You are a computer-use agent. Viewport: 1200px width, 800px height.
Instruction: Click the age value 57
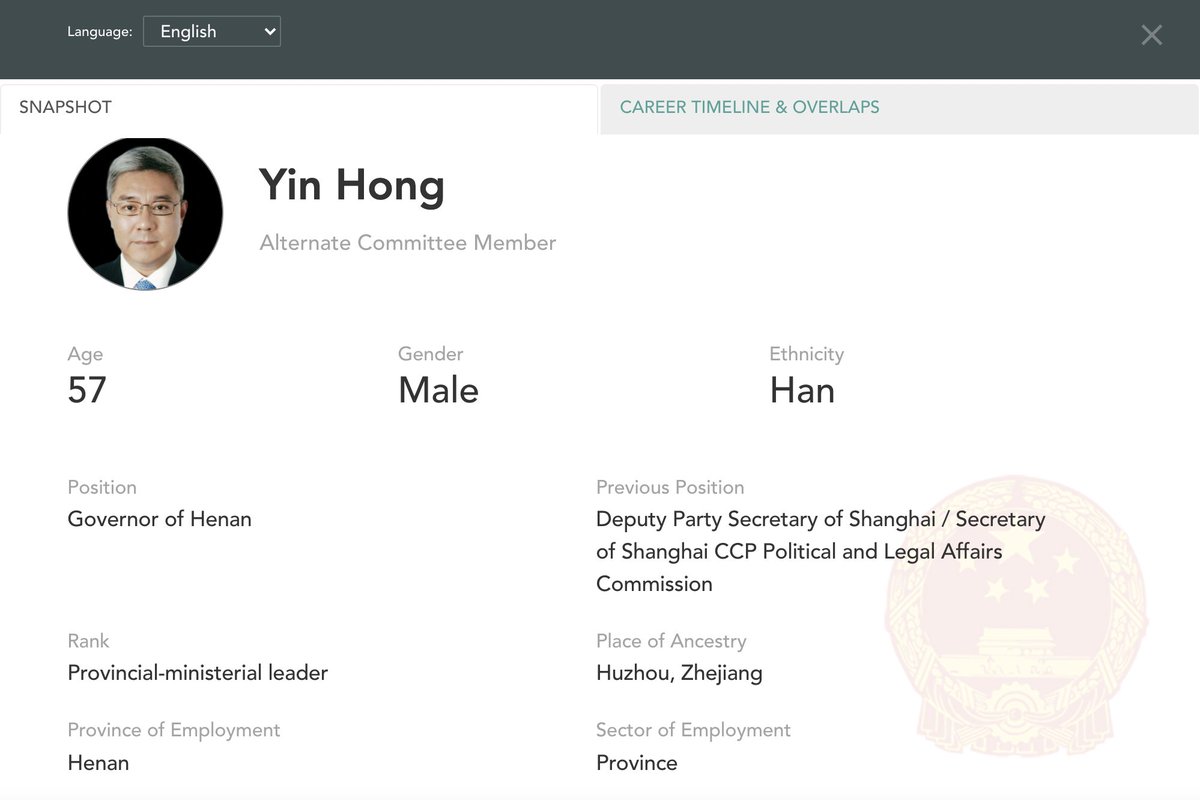pyautogui.click(x=87, y=390)
